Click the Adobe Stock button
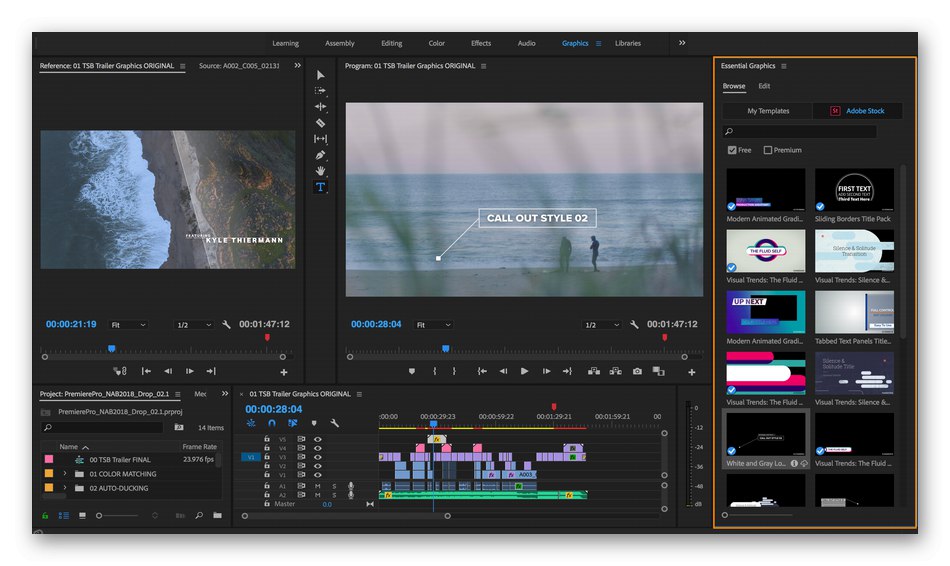This screenshot has width=950, height=566. (858, 111)
